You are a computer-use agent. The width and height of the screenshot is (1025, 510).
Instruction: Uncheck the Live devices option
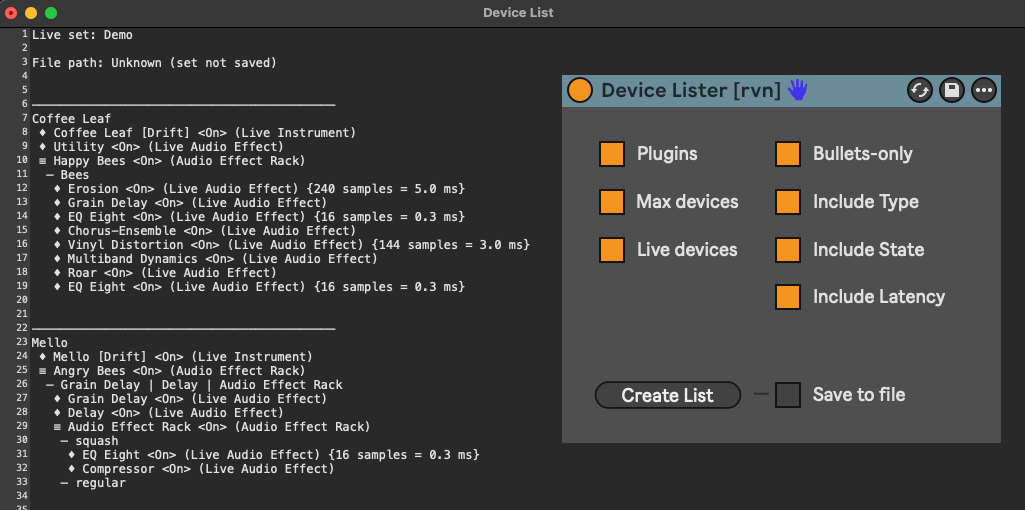coord(612,250)
